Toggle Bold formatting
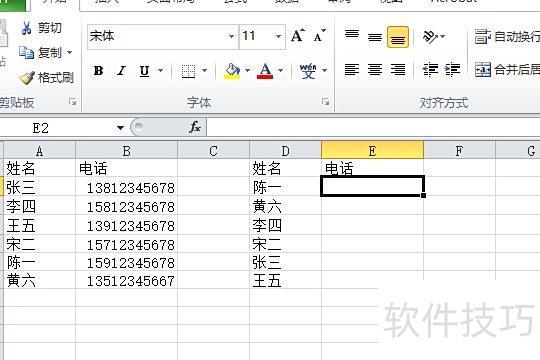Viewport: 540px width, 360px height. click(98, 71)
